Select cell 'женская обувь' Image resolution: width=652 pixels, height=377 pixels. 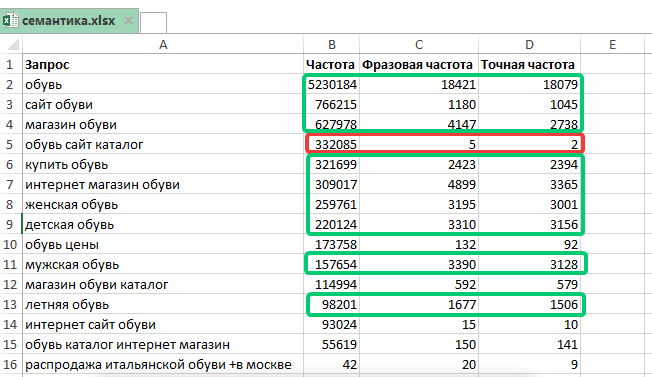(x=163, y=205)
